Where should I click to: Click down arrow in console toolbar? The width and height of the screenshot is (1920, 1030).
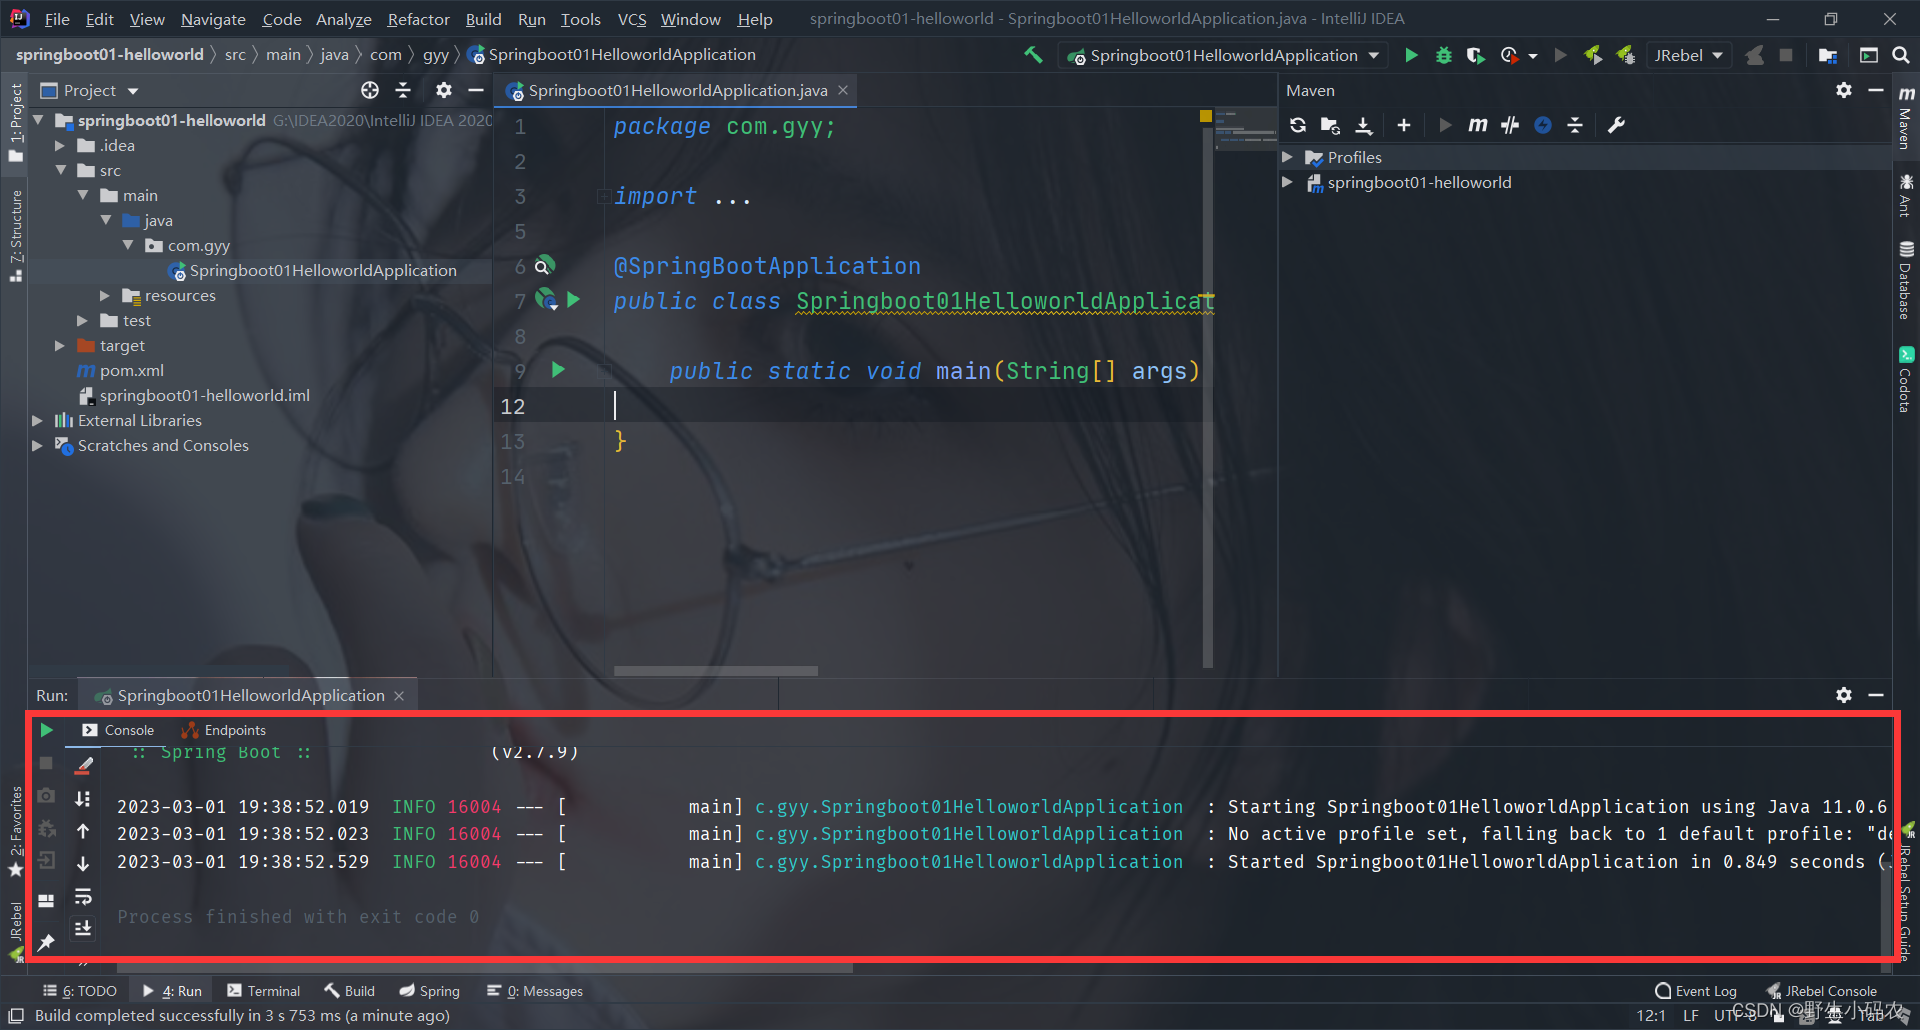click(83, 863)
